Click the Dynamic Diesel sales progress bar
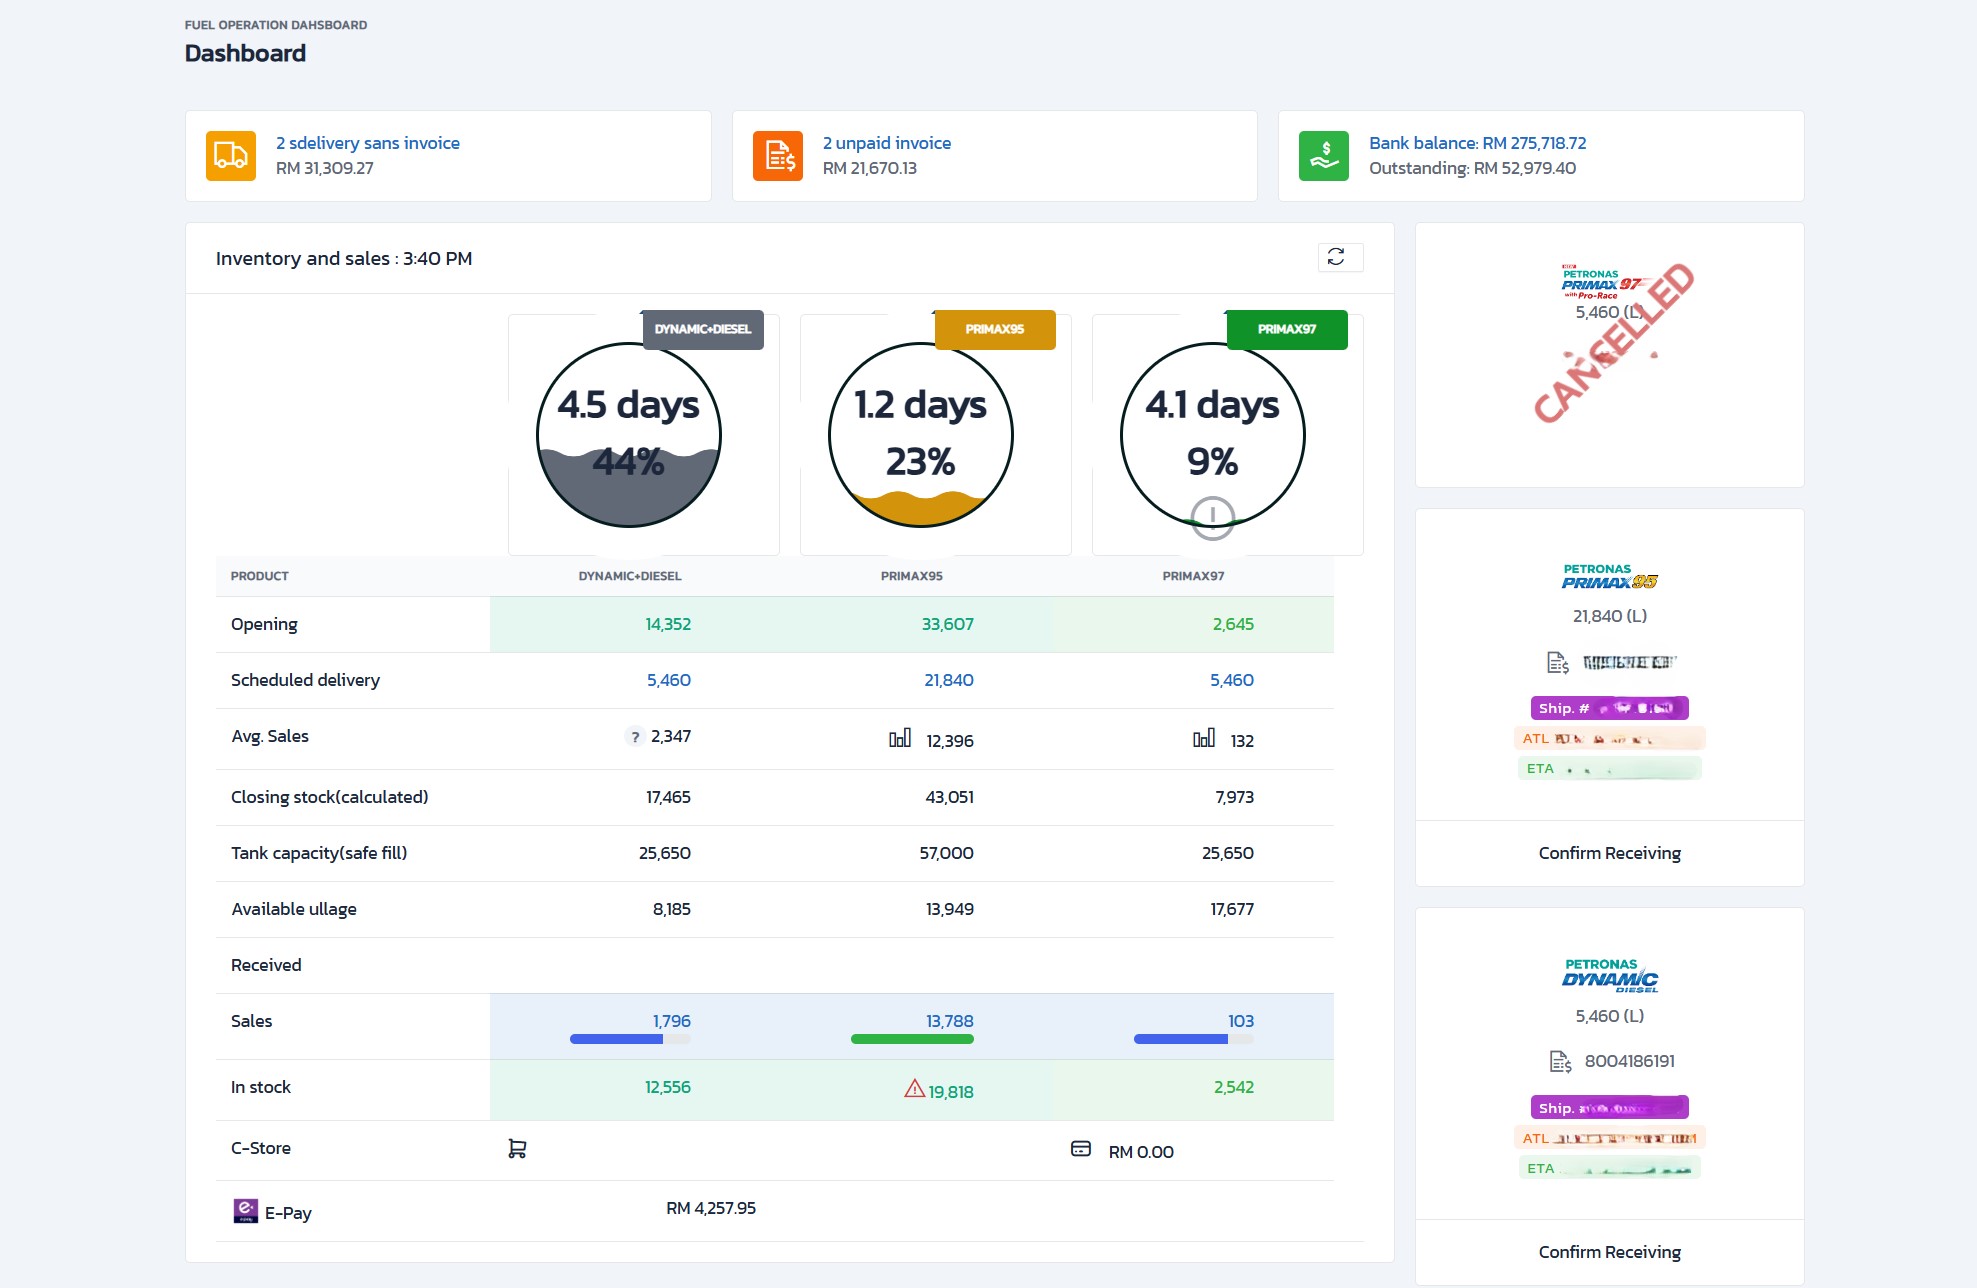The height and width of the screenshot is (1288, 1977). [x=629, y=1039]
